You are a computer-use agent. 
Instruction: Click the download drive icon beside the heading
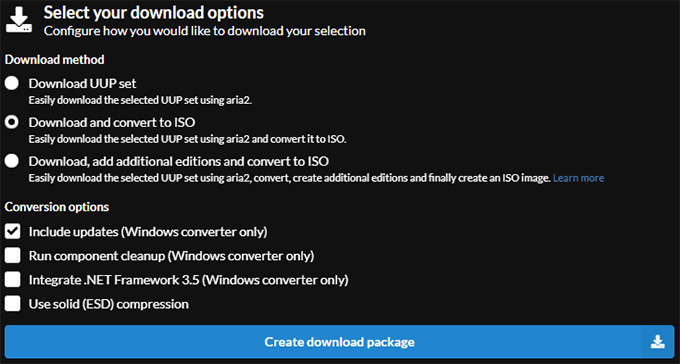[19, 20]
